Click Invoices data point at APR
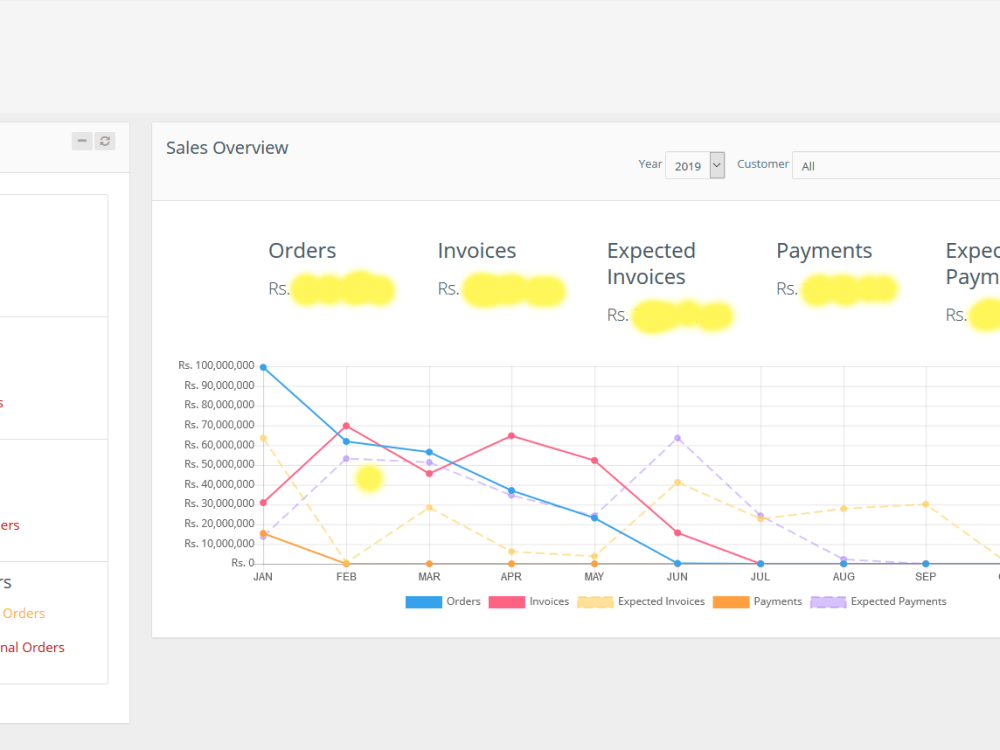Screen dimensions: 1000x750 511,436
